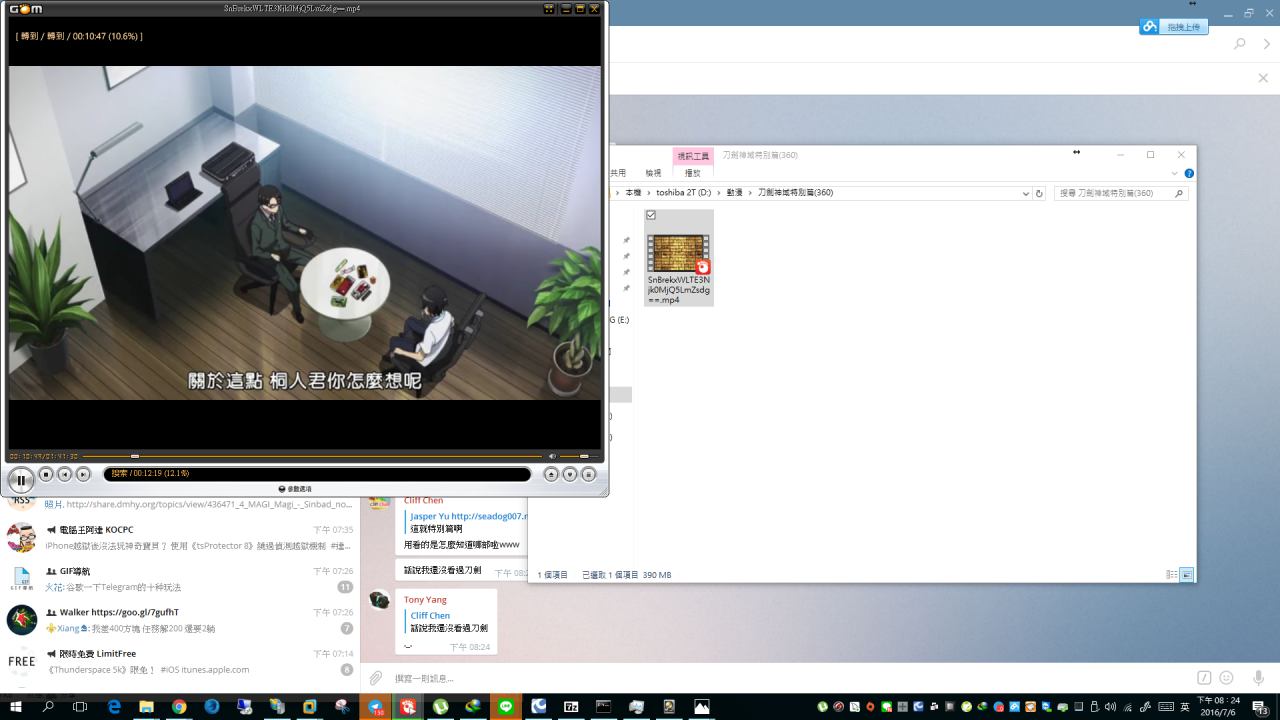Click 刀劍神域特別篇(360) in the breadcrumb
The height and width of the screenshot is (720, 1280).
click(x=795, y=192)
